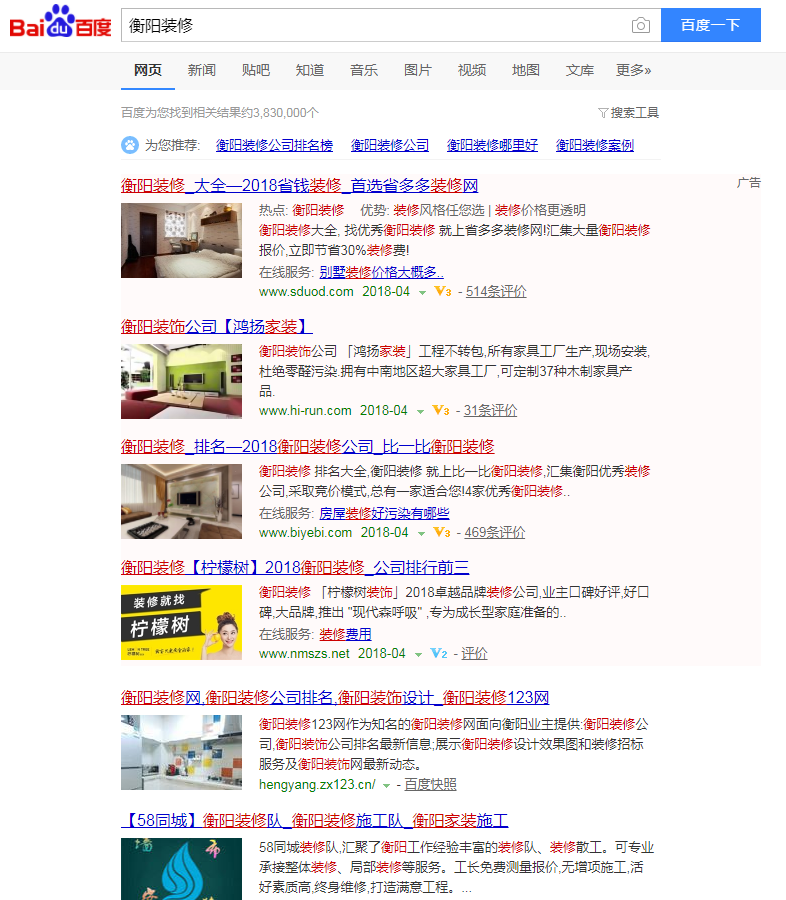Switch to the 新闻 tab
The width and height of the screenshot is (786, 900).
point(202,70)
